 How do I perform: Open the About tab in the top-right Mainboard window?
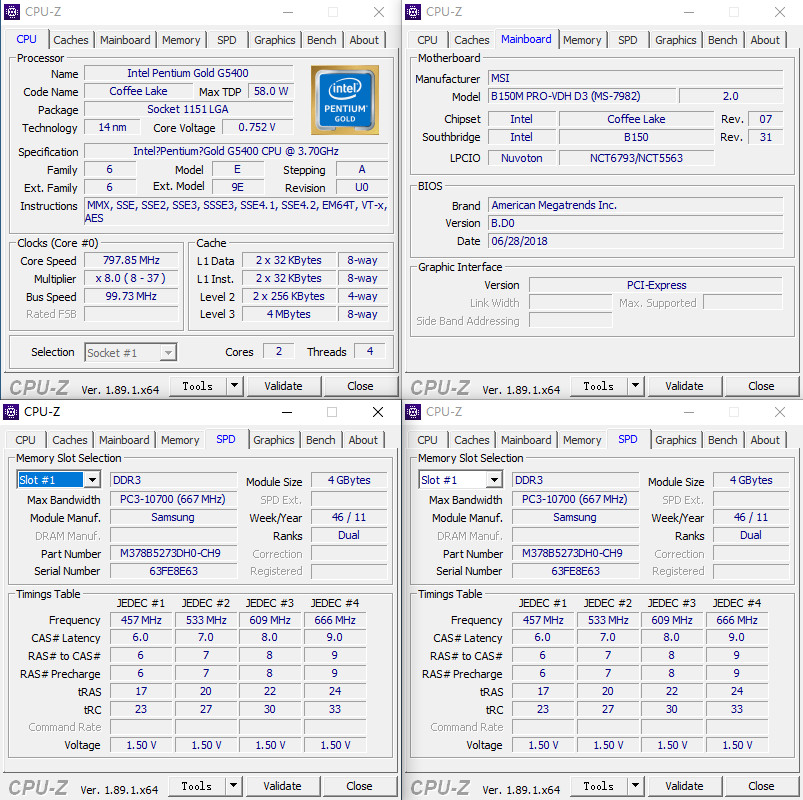pos(765,40)
